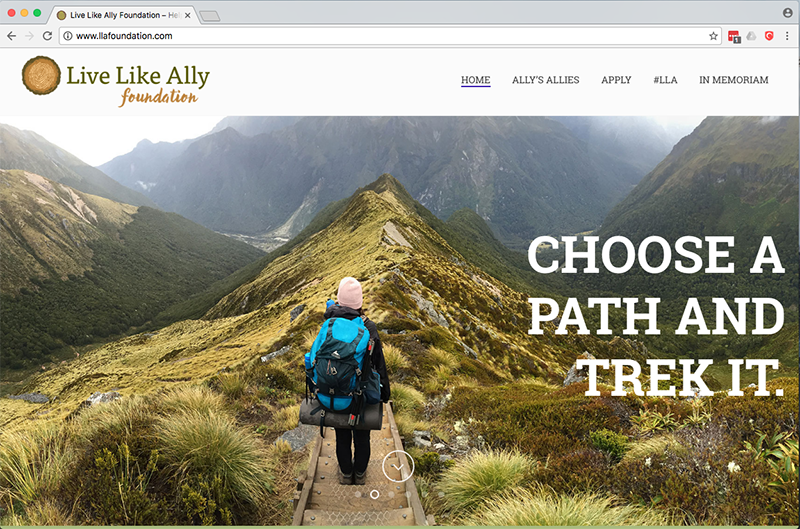Screen dimensions: 800x529
Task: Open the ALLY'S ALLIES navigation item
Action: pos(545,80)
